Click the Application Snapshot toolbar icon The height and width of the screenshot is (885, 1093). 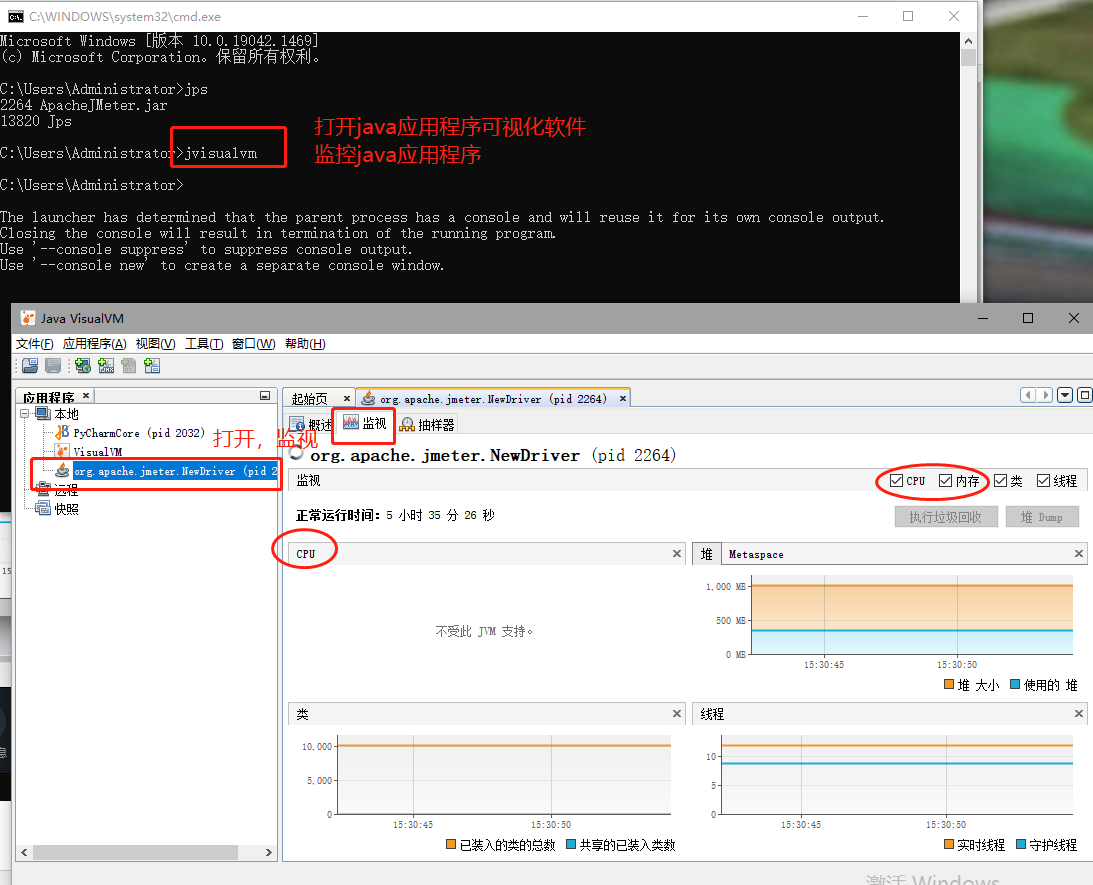click(152, 365)
